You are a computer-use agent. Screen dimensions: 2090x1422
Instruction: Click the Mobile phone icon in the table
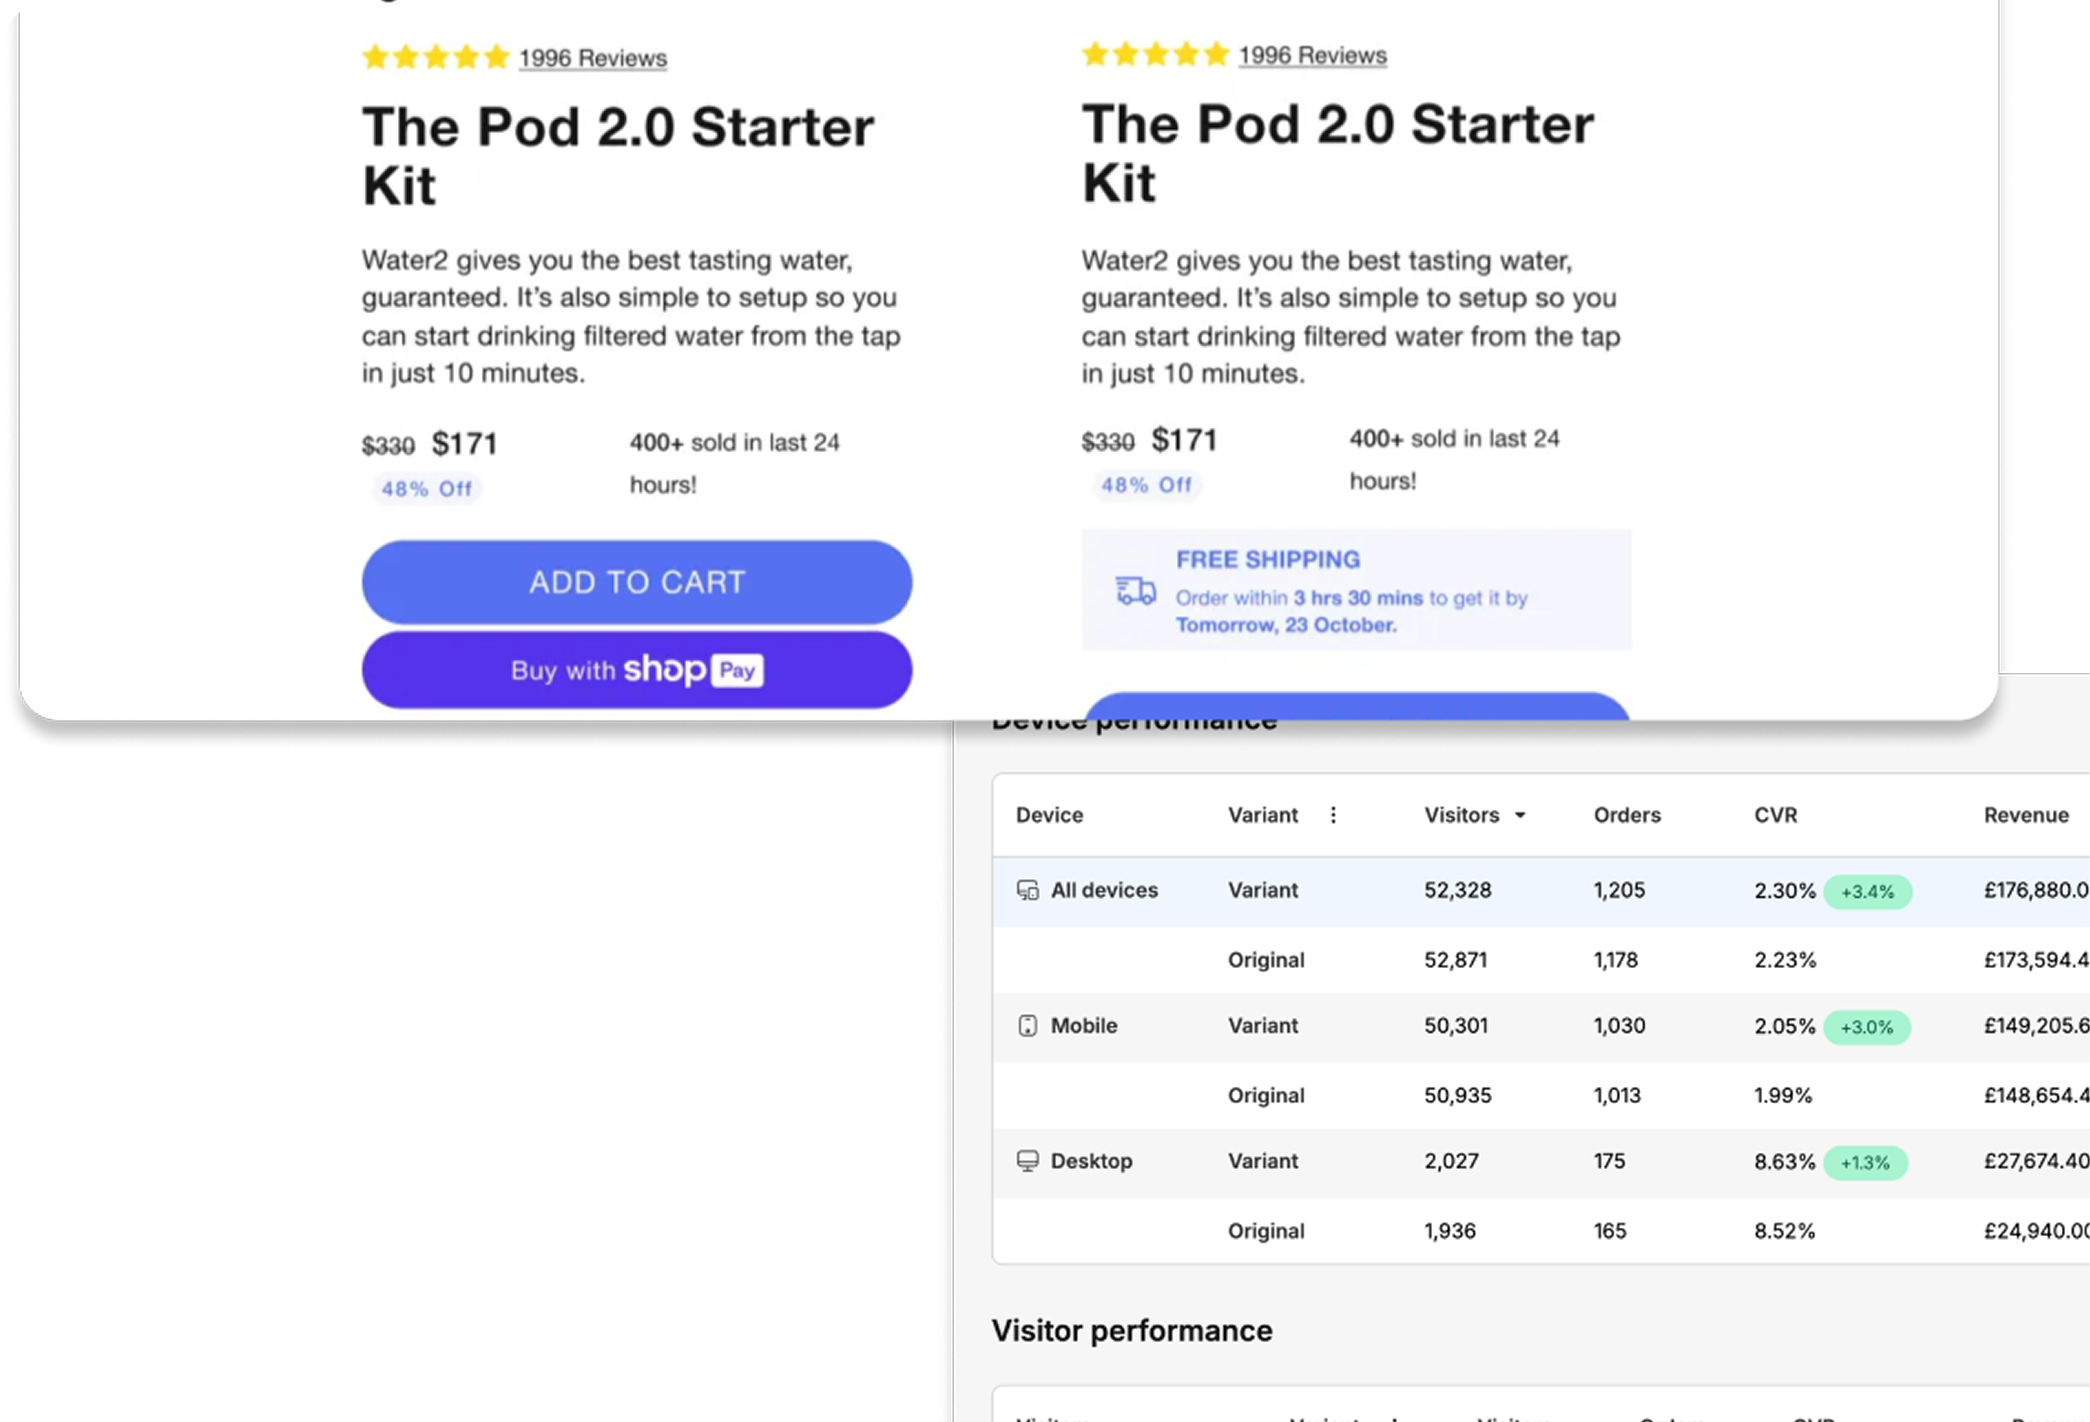pyautogui.click(x=1027, y=1026)
